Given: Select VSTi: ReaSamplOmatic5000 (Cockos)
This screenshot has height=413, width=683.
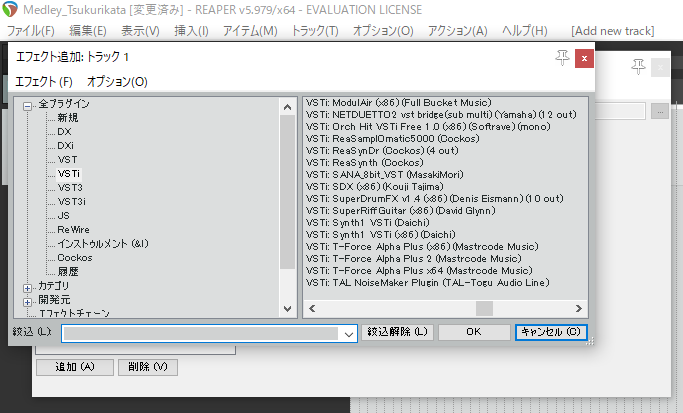Looking at the screenshot, I should click(x=392, y=139).
